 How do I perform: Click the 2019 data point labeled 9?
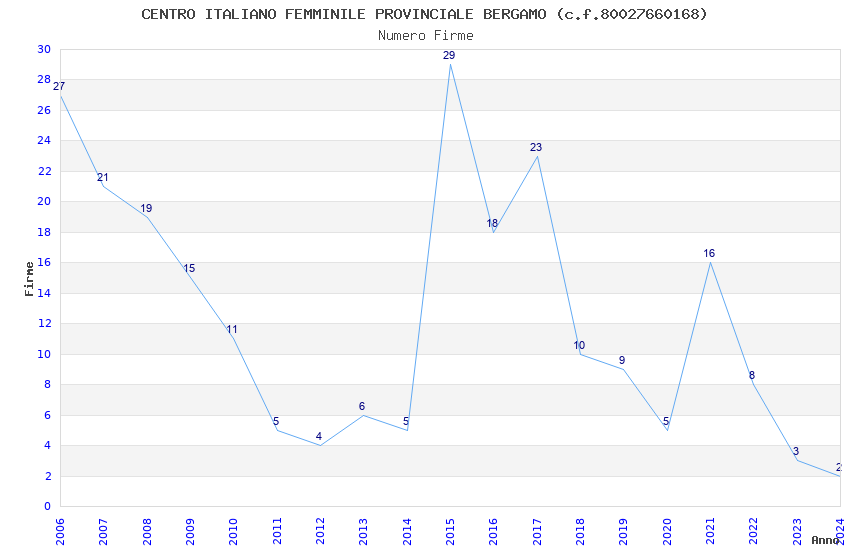point(623,370)
